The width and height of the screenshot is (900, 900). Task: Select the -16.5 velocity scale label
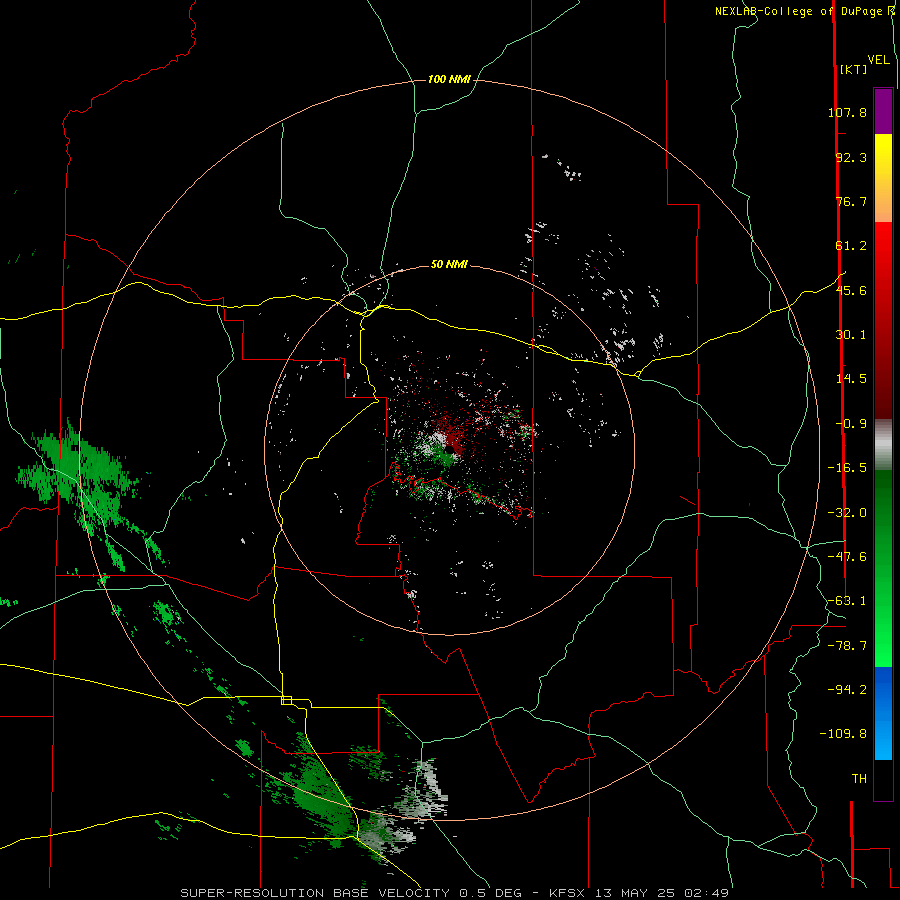click(x=847, y=468)
